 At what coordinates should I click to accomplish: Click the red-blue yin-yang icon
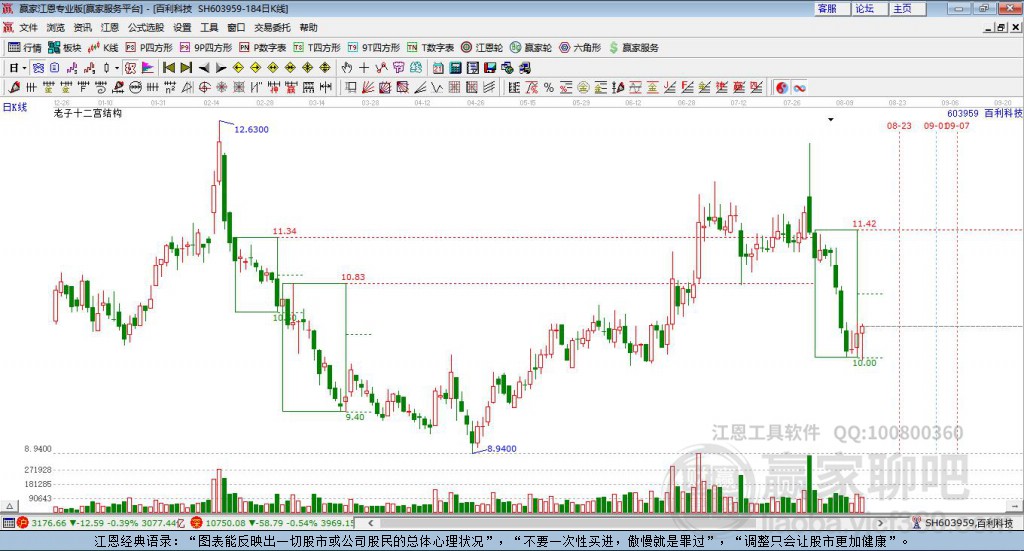[782, 87]
